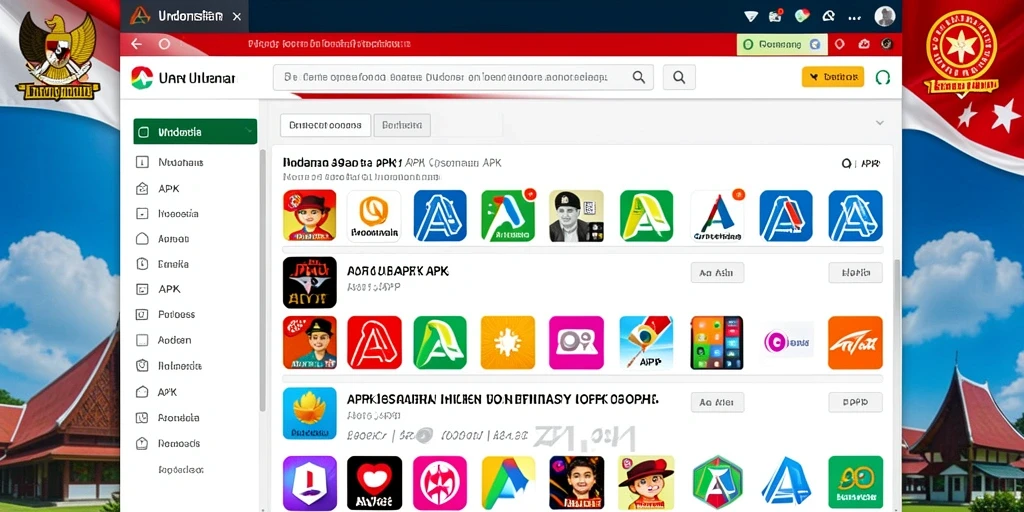Viewport: 1024px width, 512px height.
Task: Open the green headset support icon
Action: pyautogui.click(x=882, y=77)
